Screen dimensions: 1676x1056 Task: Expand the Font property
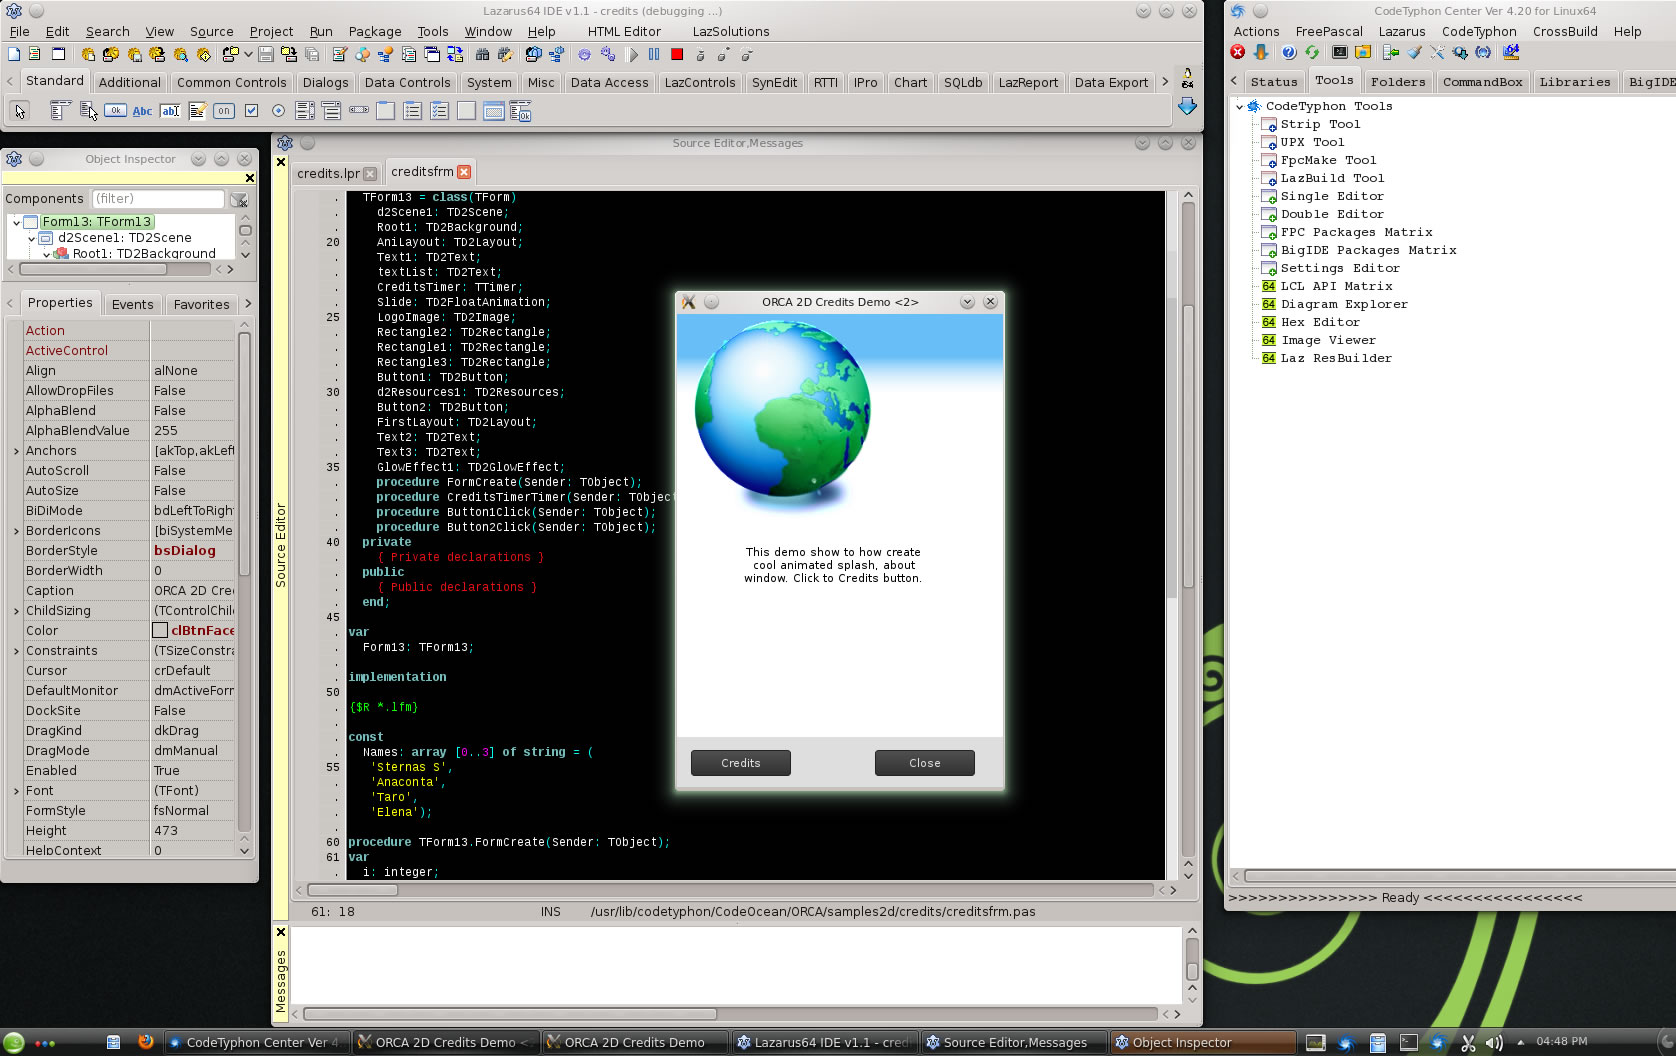(16, 791)
